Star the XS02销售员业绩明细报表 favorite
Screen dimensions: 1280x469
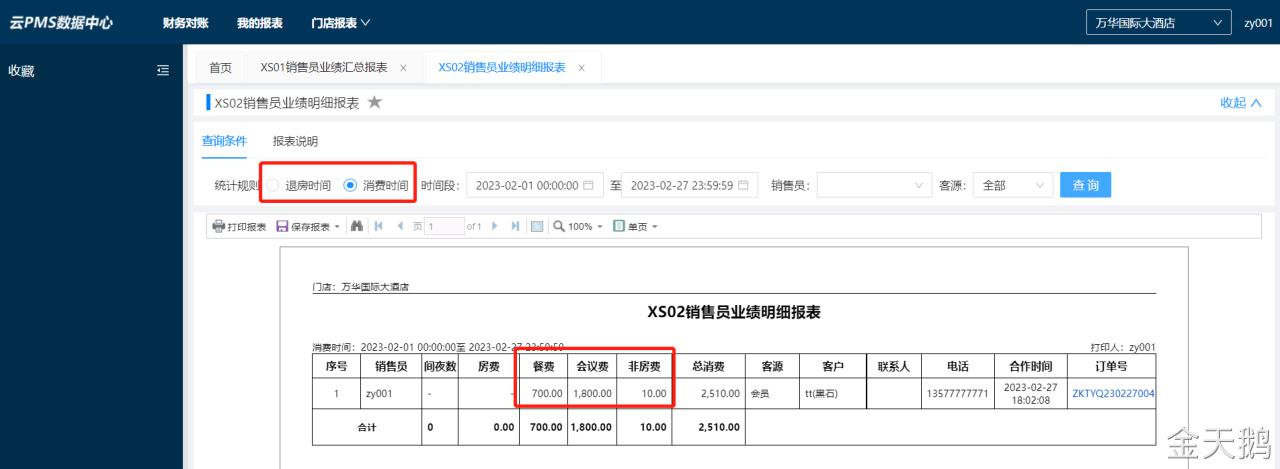click(375, 102)
